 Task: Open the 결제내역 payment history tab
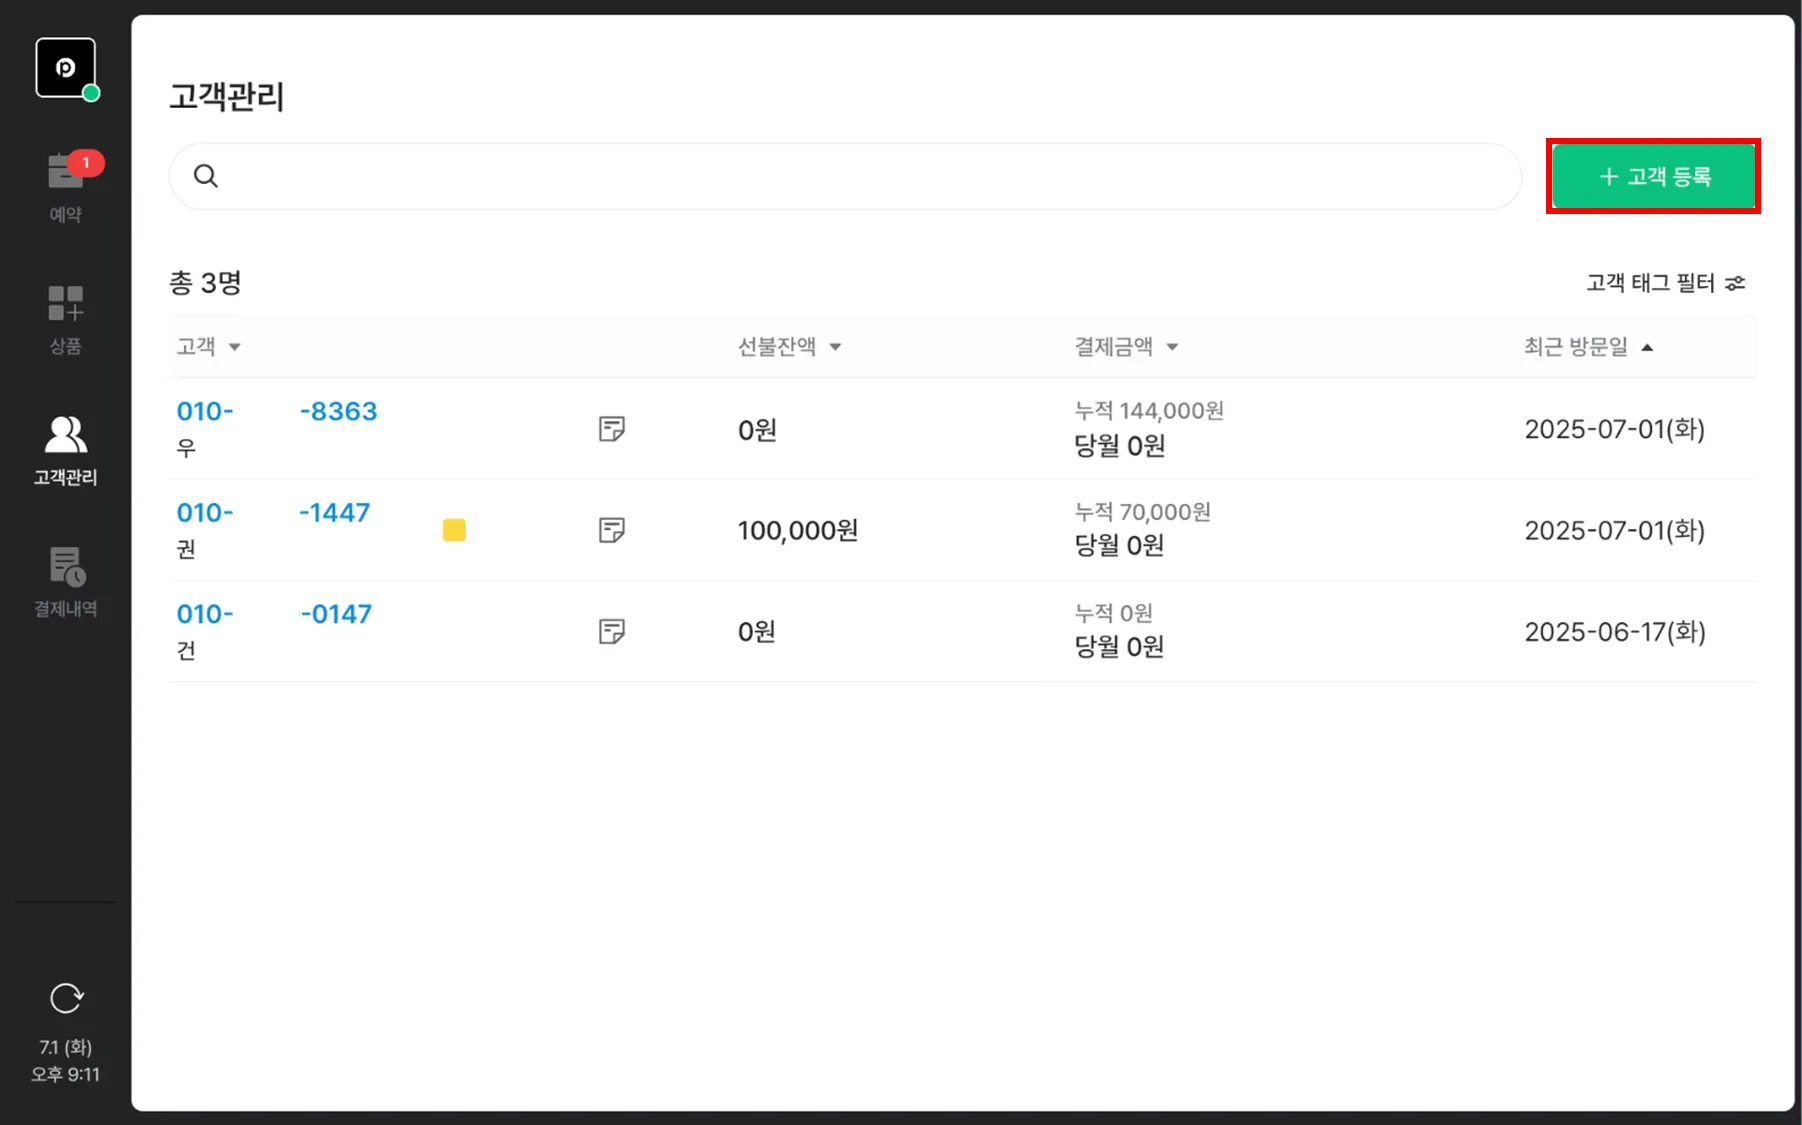(x=66, y=582)
